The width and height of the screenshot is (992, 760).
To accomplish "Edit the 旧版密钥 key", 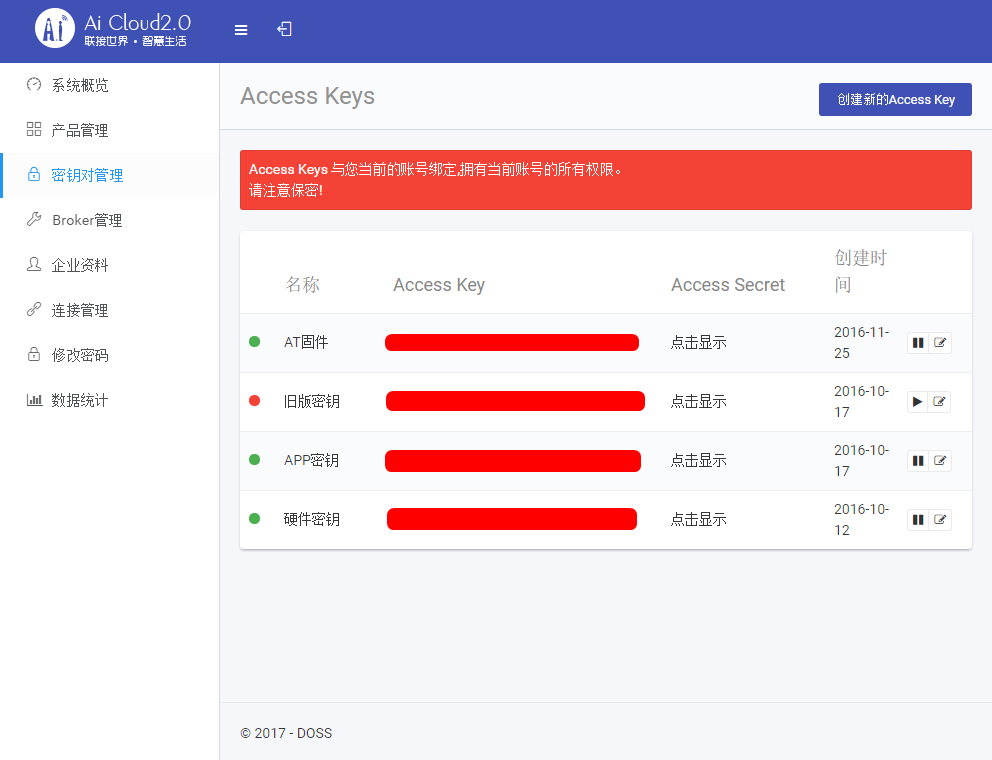I will tap(939, 402).
